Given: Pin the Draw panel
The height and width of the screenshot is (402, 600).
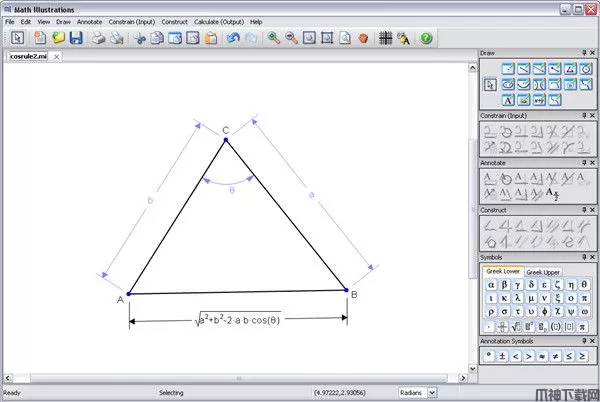Looking at the screenshot, I should pyautogui.click(x=583, y=53).
